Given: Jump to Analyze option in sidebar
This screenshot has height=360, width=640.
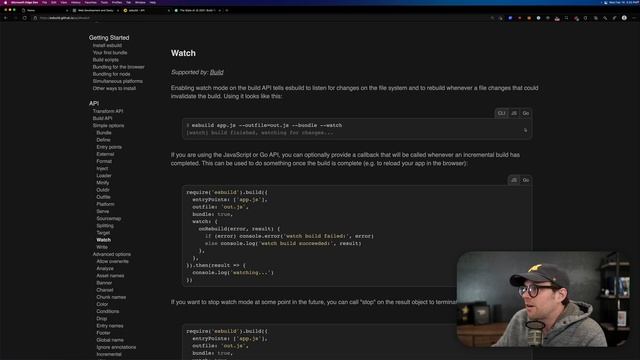Looking at the screenshot, I should pyautogui.click(x=105, y=269).
